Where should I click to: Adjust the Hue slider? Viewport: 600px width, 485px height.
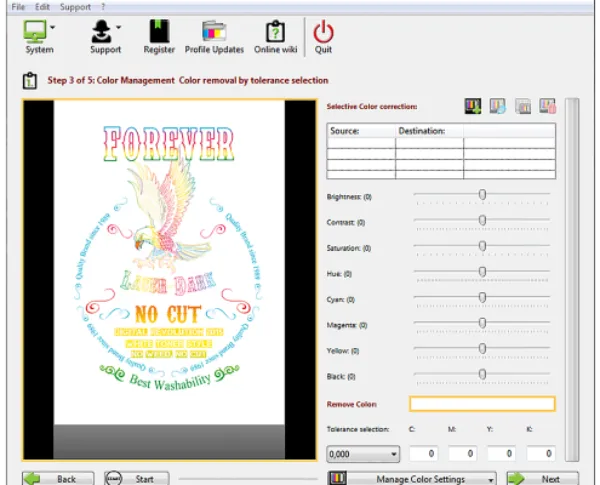(x=482, y=272)
